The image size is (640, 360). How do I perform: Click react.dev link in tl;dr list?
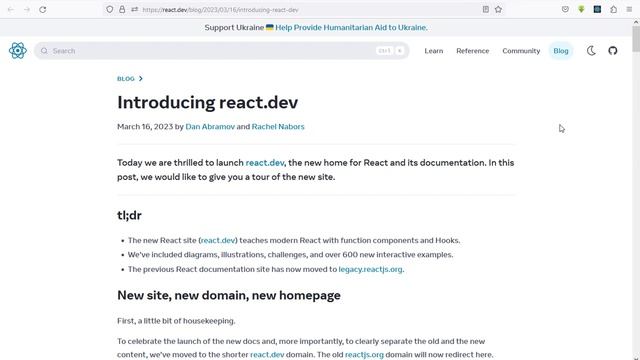click(x=218, y=240)
